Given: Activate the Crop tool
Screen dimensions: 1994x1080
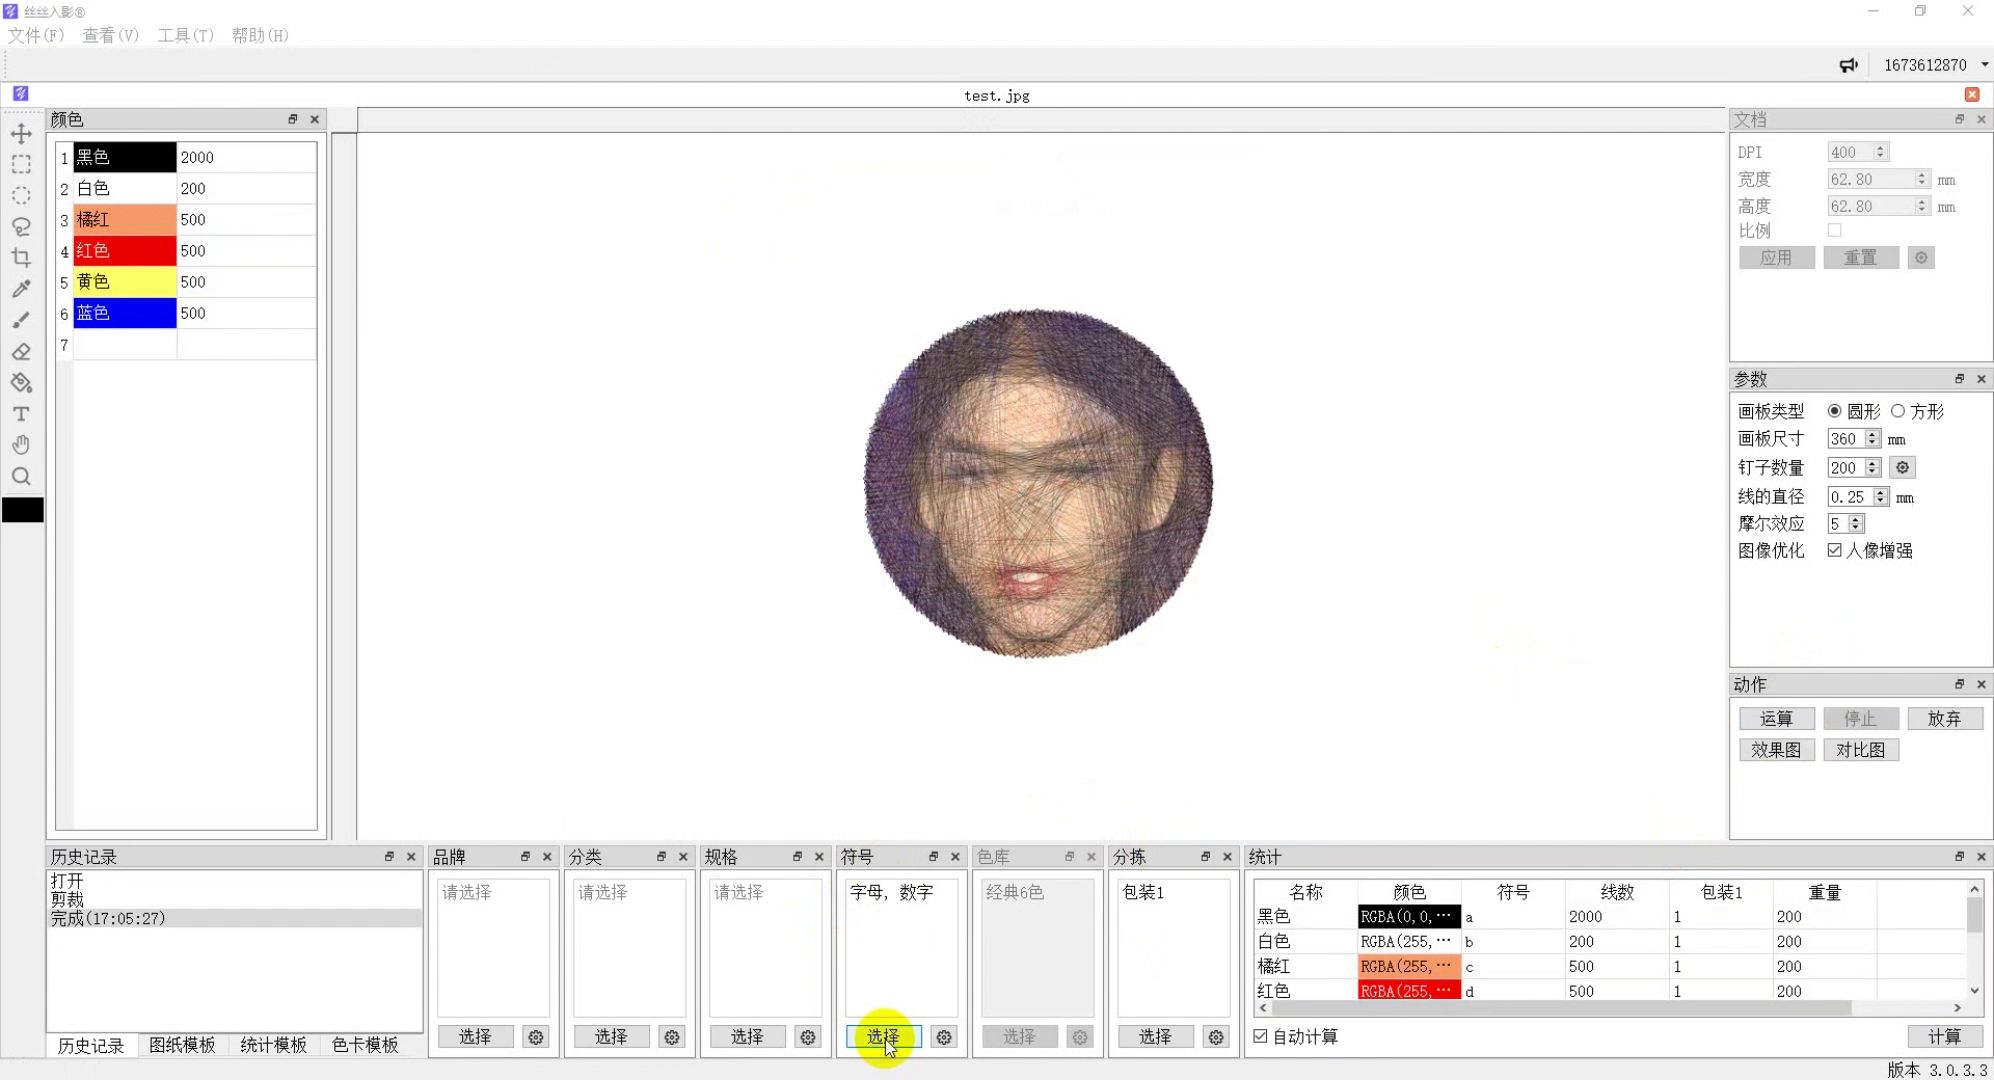Looking at the screenshot, I should coord(21,258).
